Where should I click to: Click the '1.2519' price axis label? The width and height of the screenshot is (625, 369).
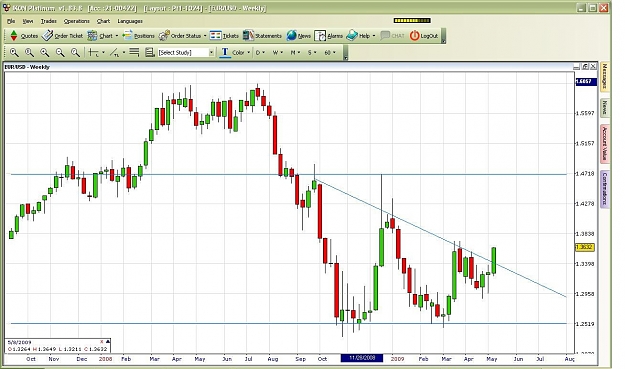(x=585, y=324)
